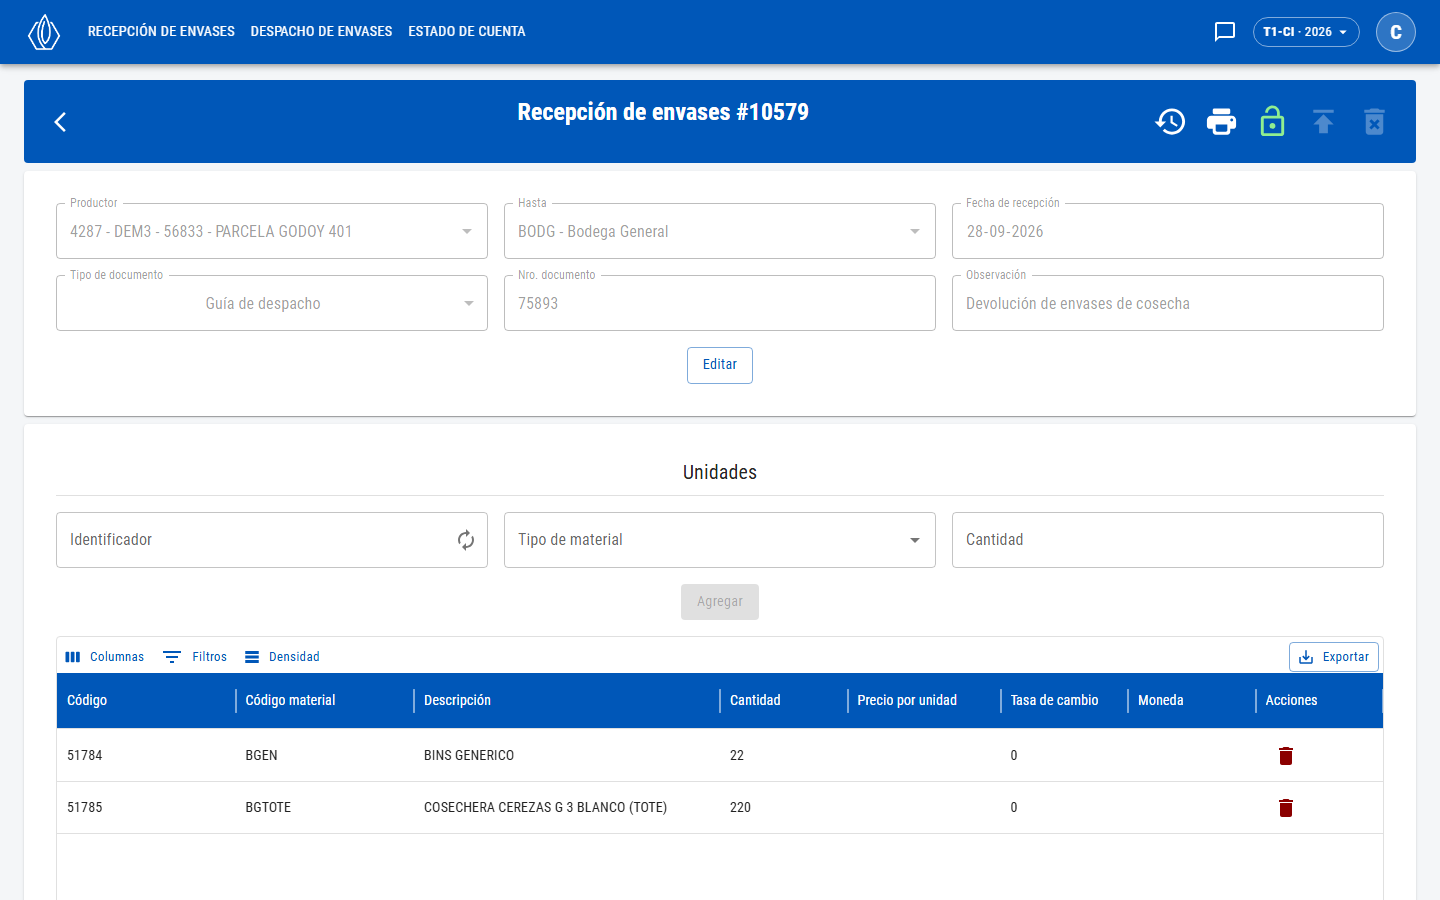Image resolution: width=1440 pixels, height=900 pixels.
Task: Open Estado de Cuenta menu
Action: 467,32
